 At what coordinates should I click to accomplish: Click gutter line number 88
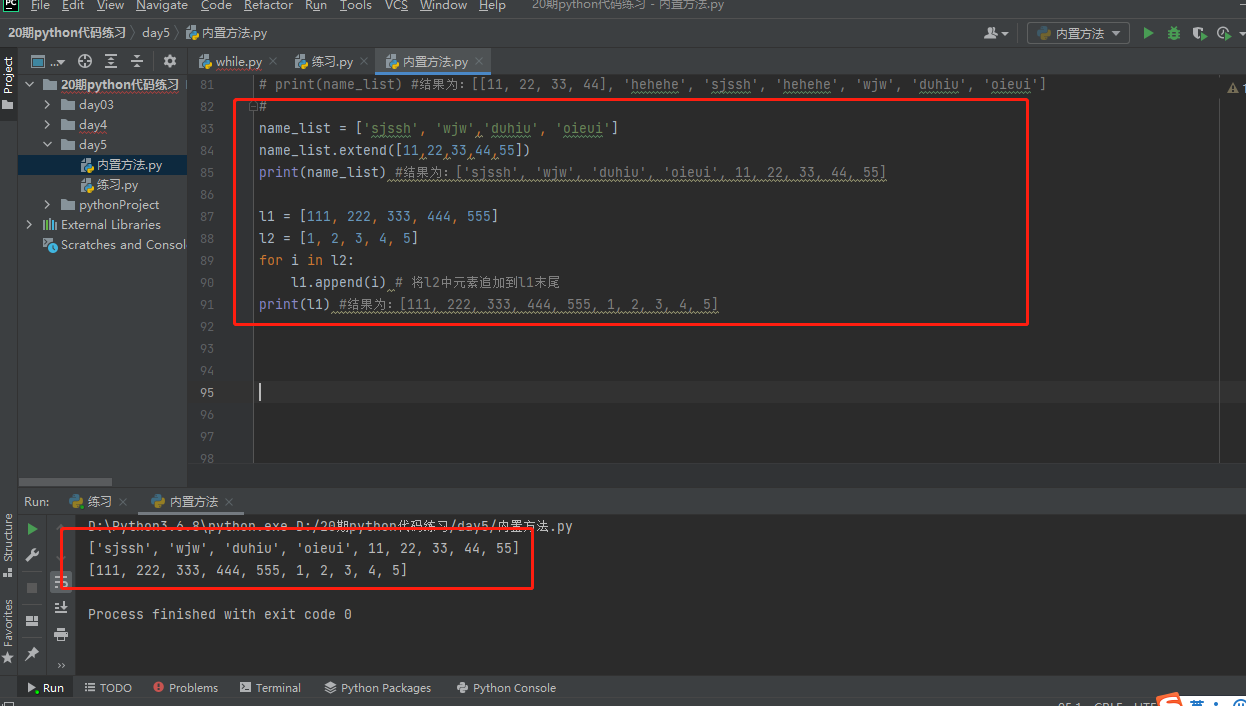[207, 238]
